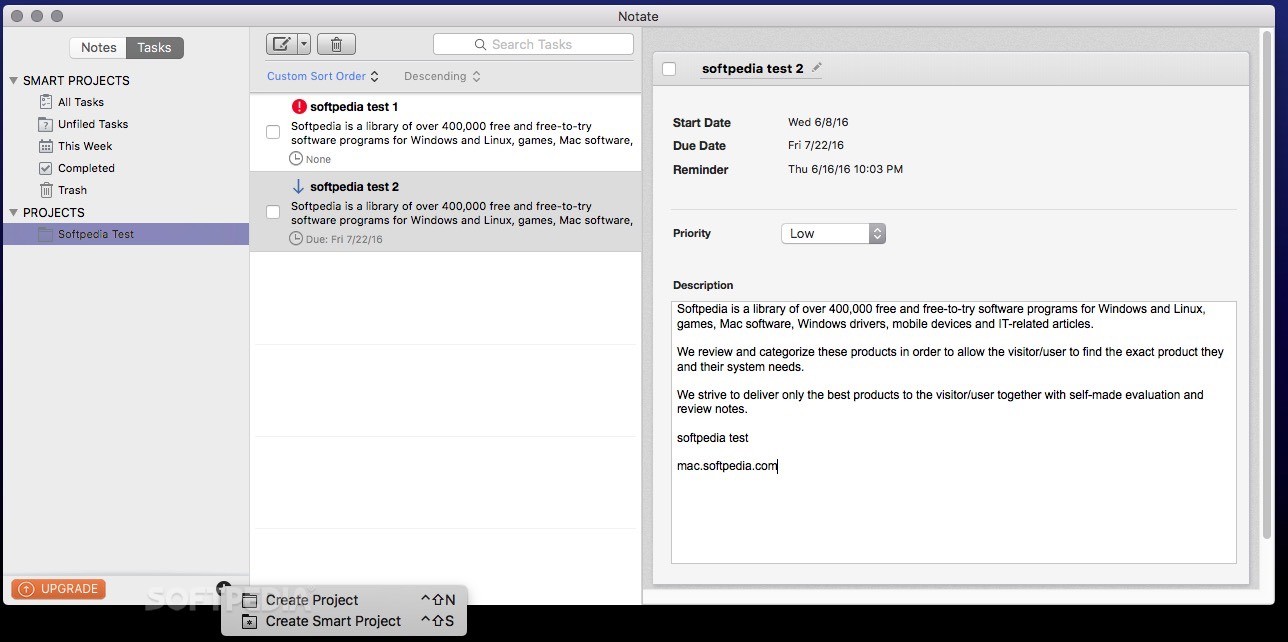Click the clock icon beside Due: Fri 7/22/16
Image resolution: width=1288 pixels, height=642 pixels.
coord(296,238)
